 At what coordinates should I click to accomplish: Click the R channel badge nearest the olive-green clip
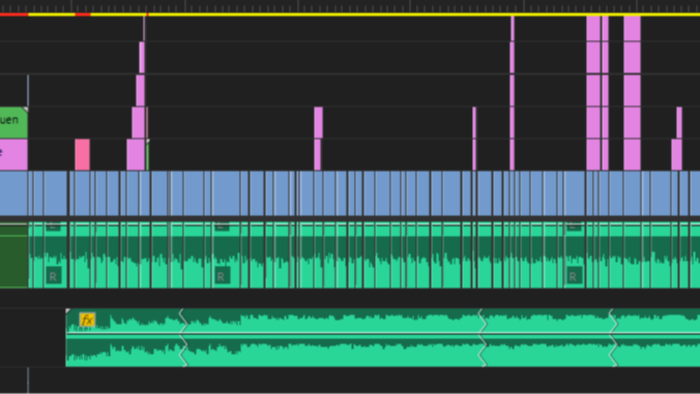click(x=53, y=276)
